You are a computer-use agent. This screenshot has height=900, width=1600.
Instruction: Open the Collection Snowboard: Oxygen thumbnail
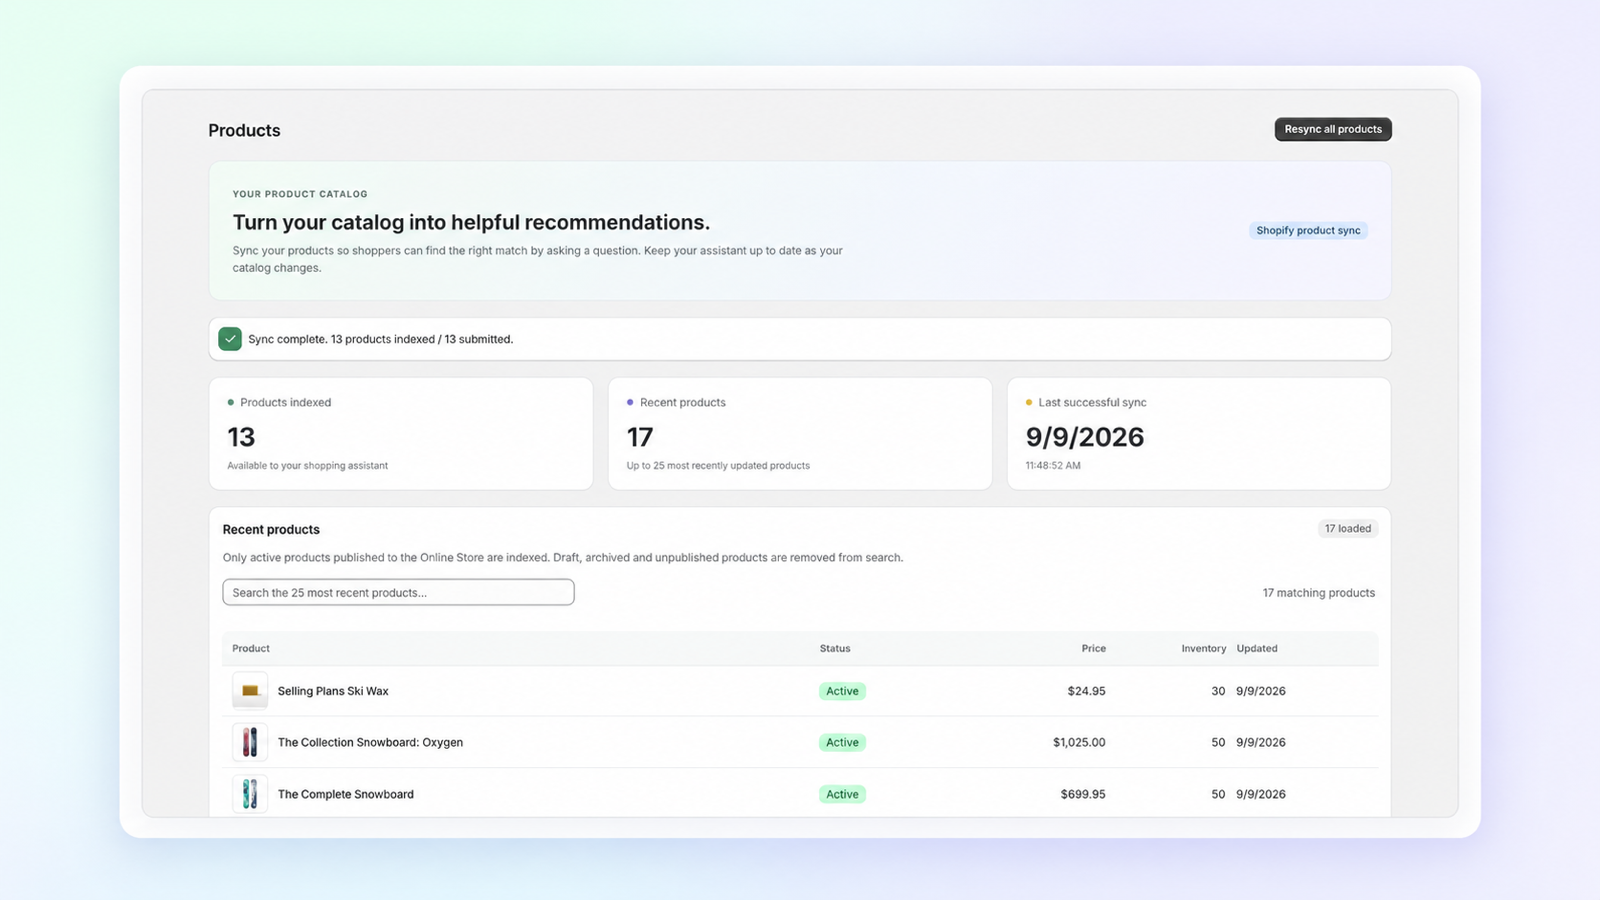point(250,742)
